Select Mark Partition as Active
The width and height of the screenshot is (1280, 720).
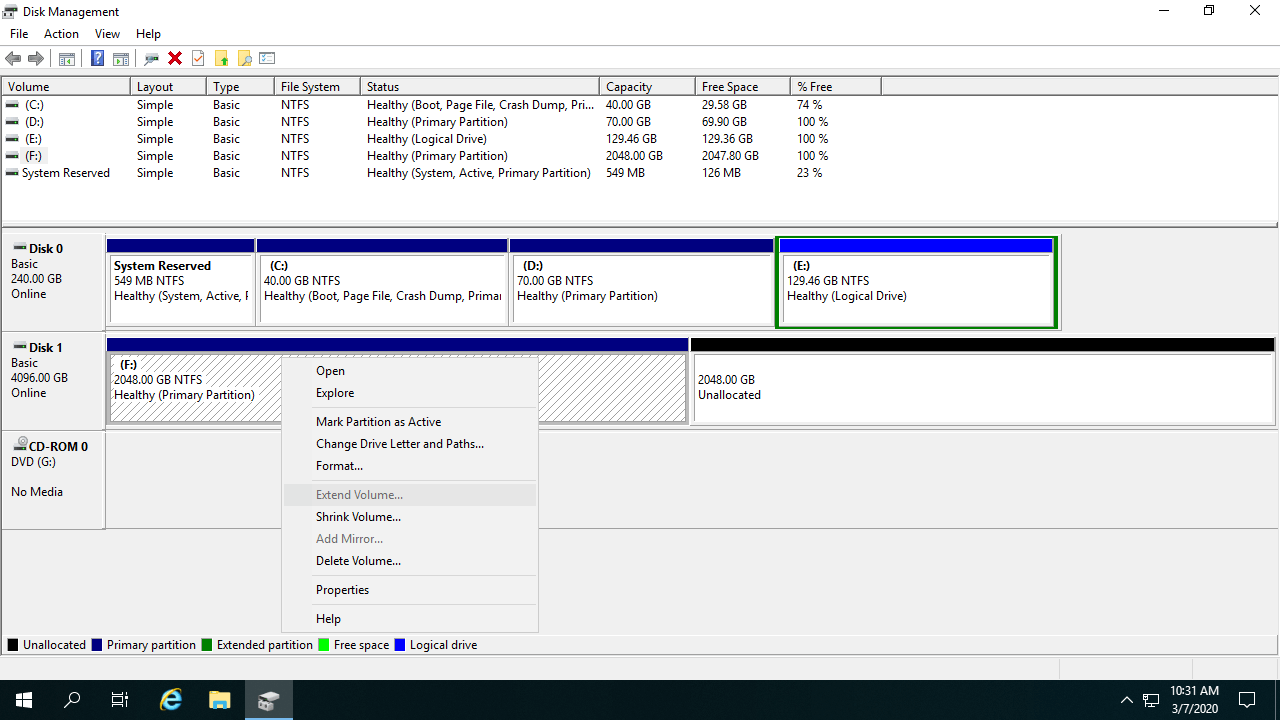click(x=378, y=422)
